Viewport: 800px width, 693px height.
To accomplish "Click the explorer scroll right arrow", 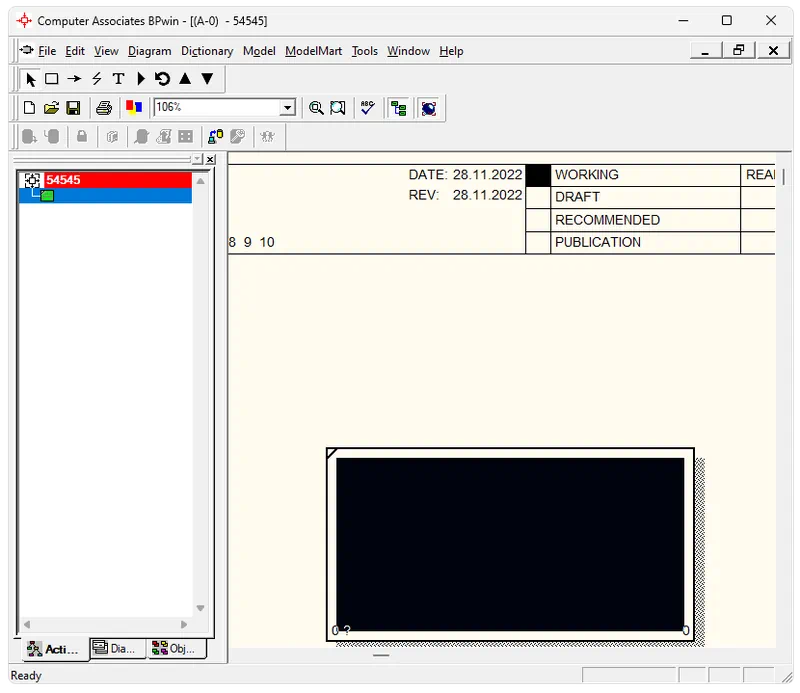I will (x=184, y=624).
